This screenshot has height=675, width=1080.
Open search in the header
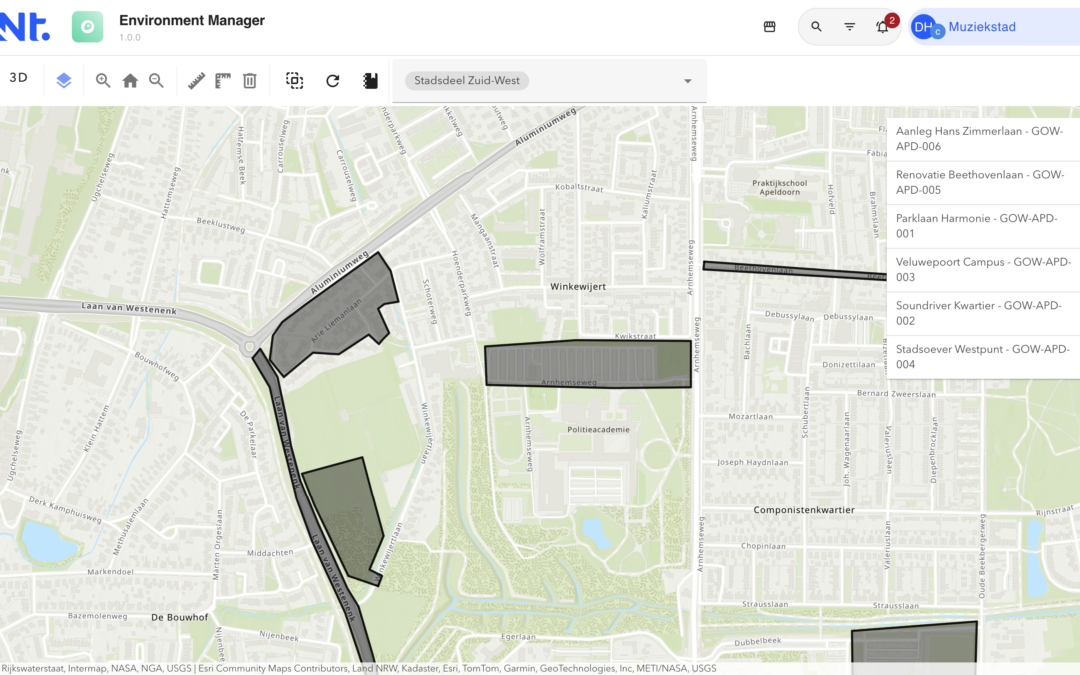pyautogui.click(x=816, y=27)
